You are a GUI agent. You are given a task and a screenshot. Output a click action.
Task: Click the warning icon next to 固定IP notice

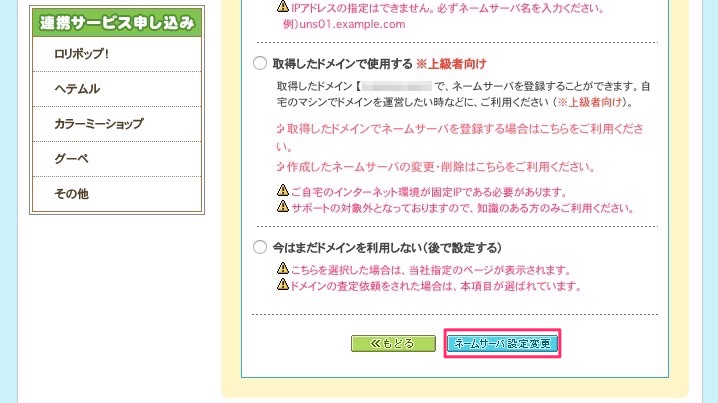283,190
